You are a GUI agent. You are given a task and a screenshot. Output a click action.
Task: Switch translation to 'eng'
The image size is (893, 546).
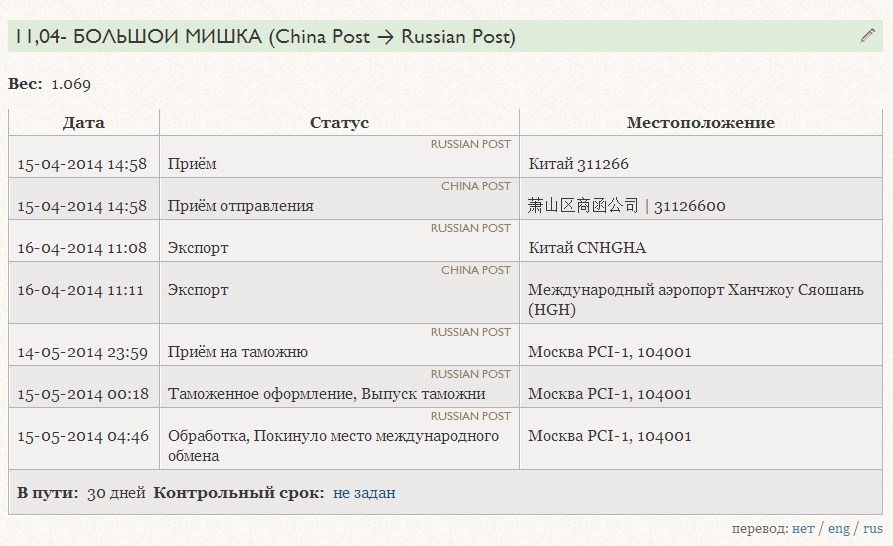[x=839, y=529]
